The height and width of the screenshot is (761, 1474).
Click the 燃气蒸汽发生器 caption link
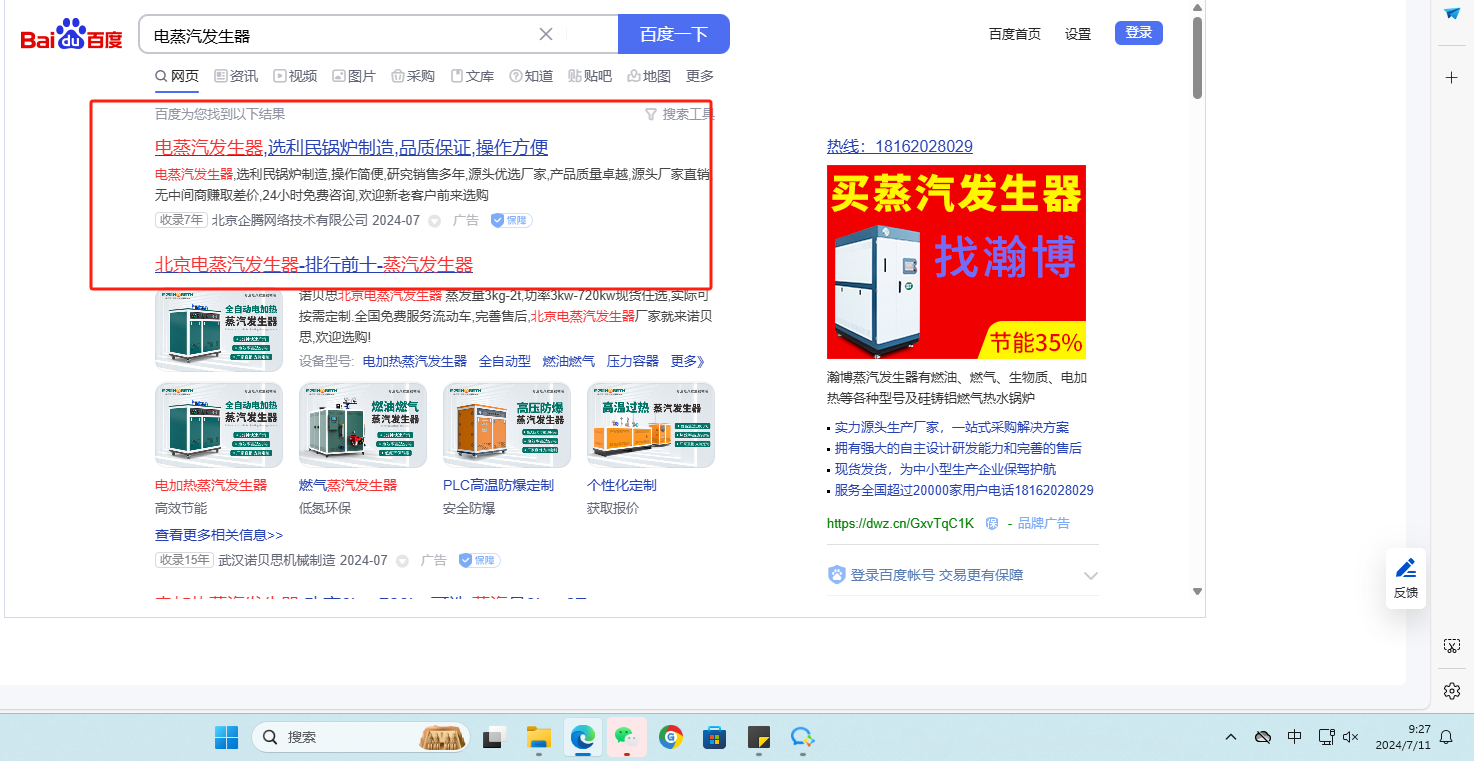348,485
